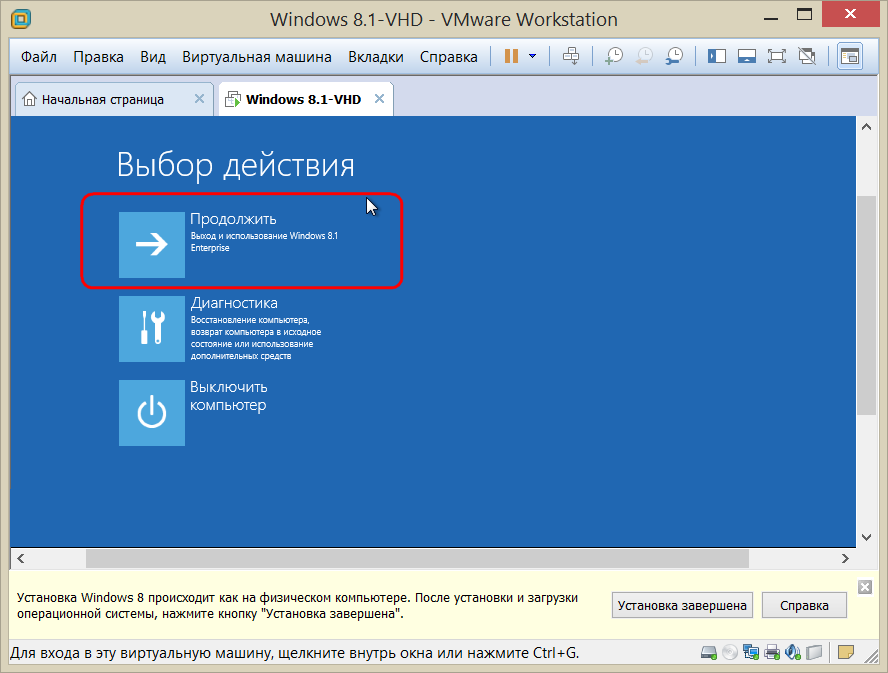Click the Unity mode icon
888x673 pixels.
807,56
